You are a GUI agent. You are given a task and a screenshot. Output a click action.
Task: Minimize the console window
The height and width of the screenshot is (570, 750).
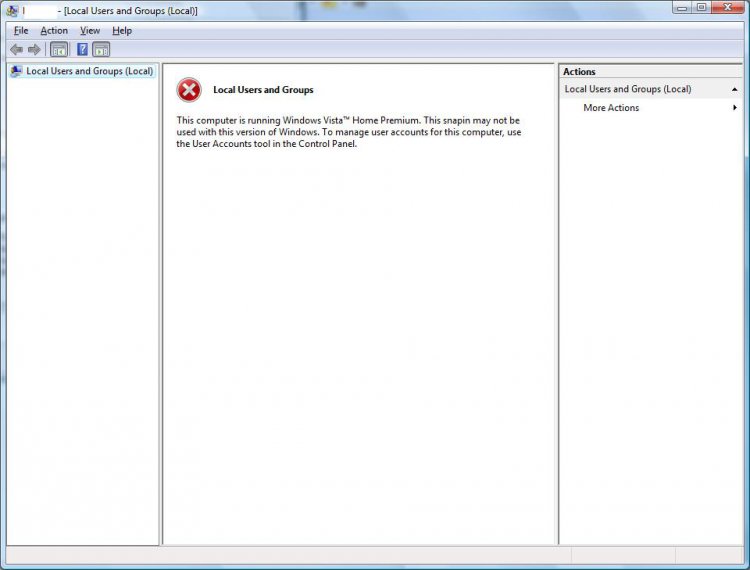(x=682, y=8)
